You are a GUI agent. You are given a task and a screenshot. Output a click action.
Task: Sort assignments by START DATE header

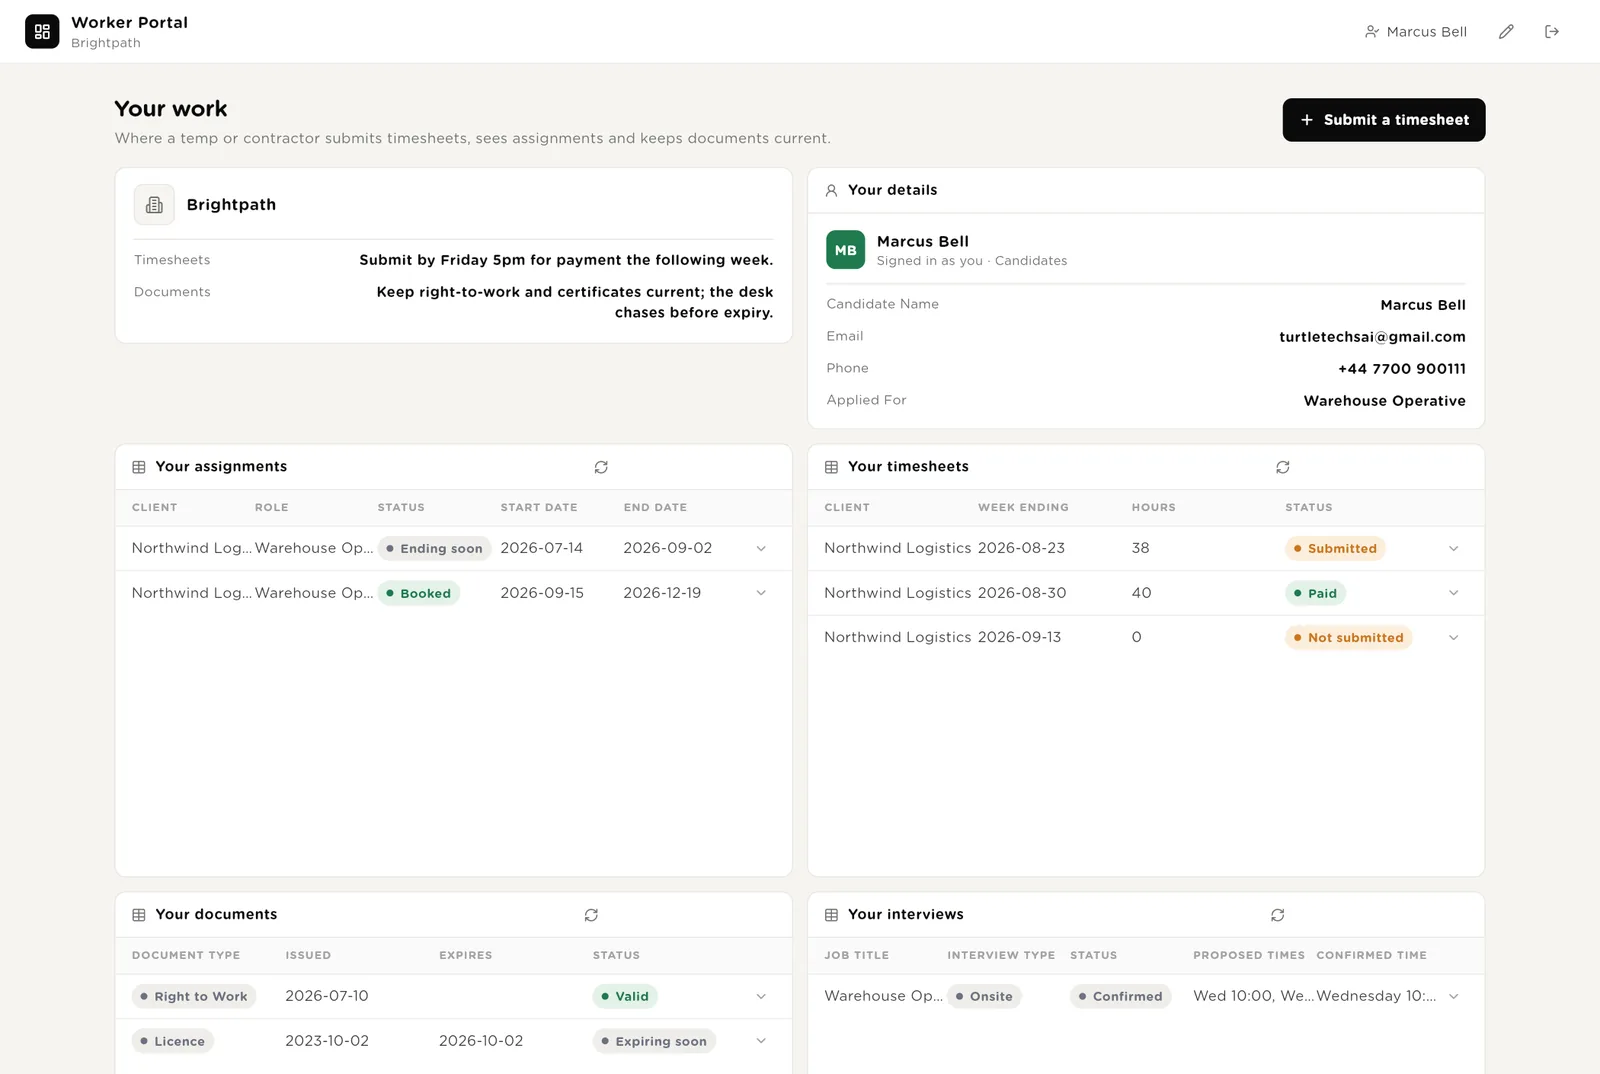(539, 508)
